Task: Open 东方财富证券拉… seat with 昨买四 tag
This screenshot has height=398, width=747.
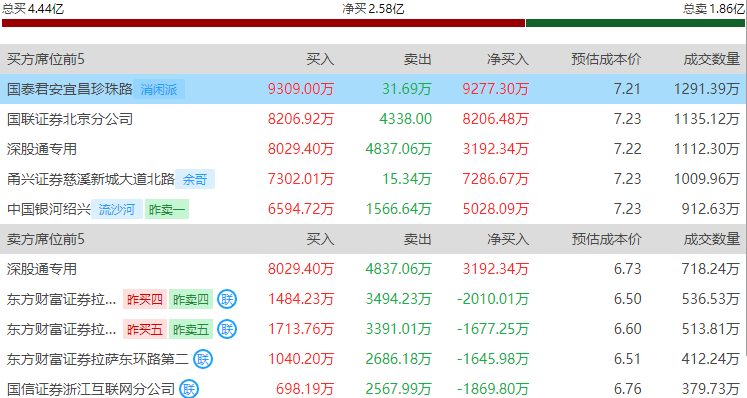Action: 61,299
